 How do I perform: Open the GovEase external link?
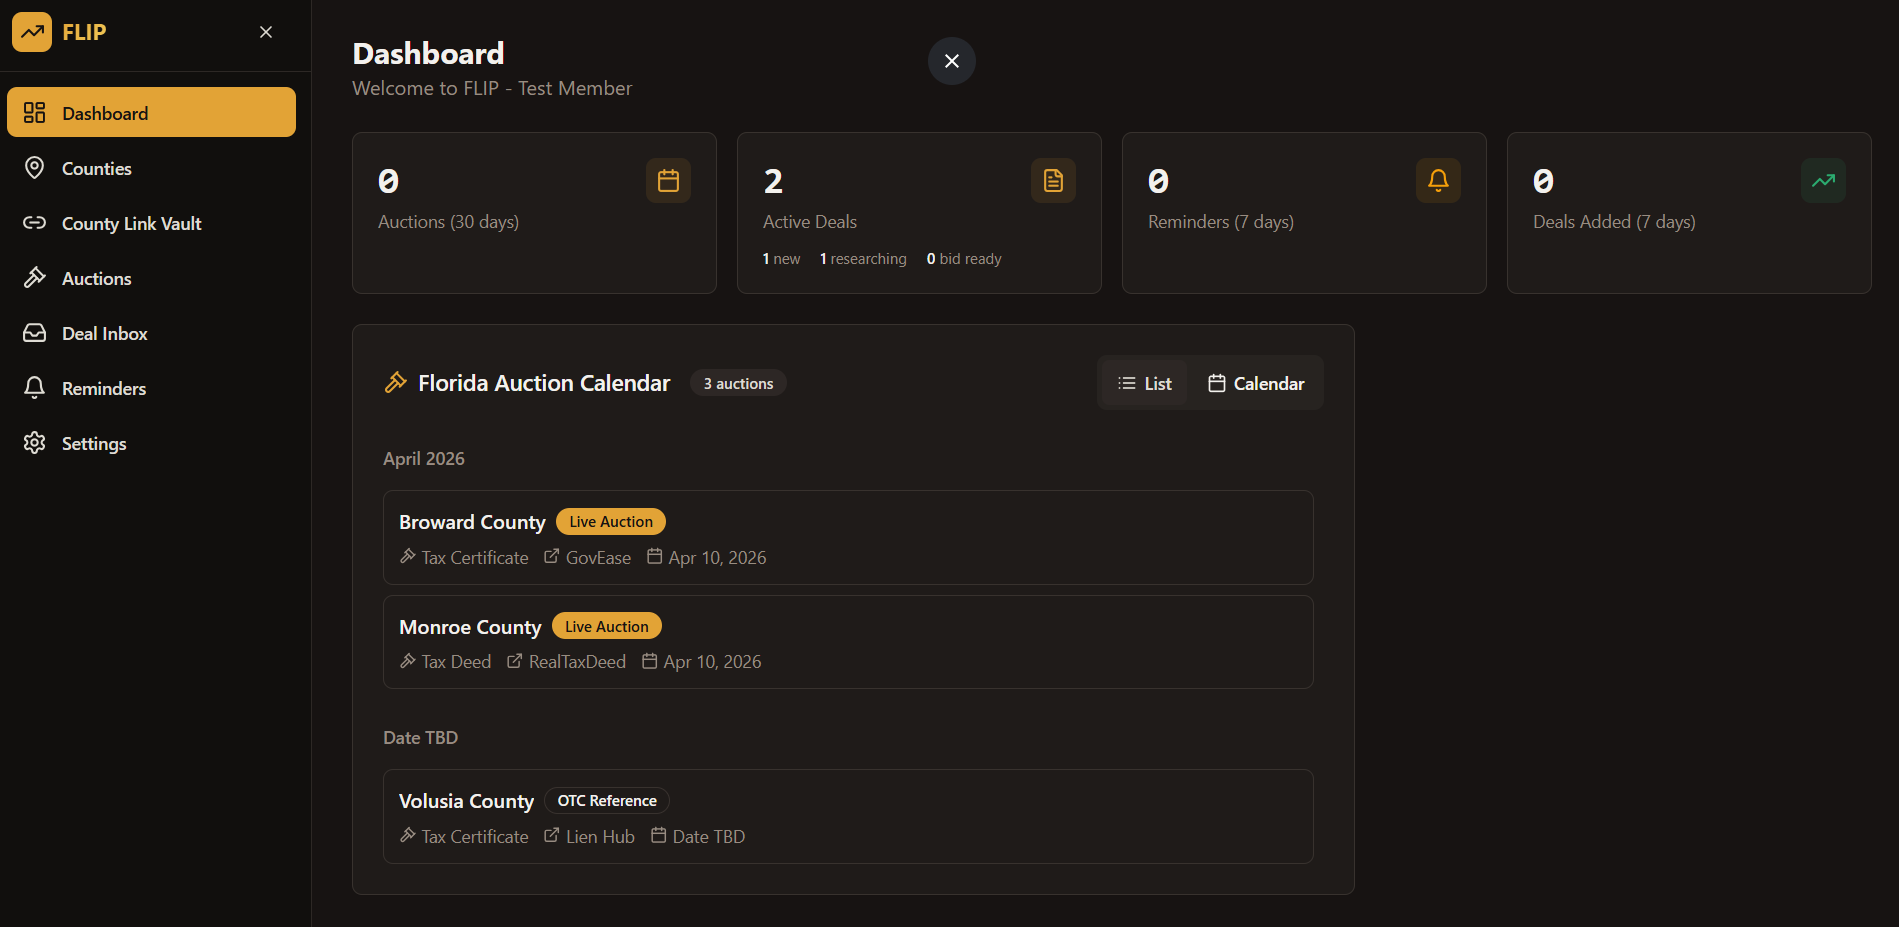pyautogui.click(x=587, y=557)
